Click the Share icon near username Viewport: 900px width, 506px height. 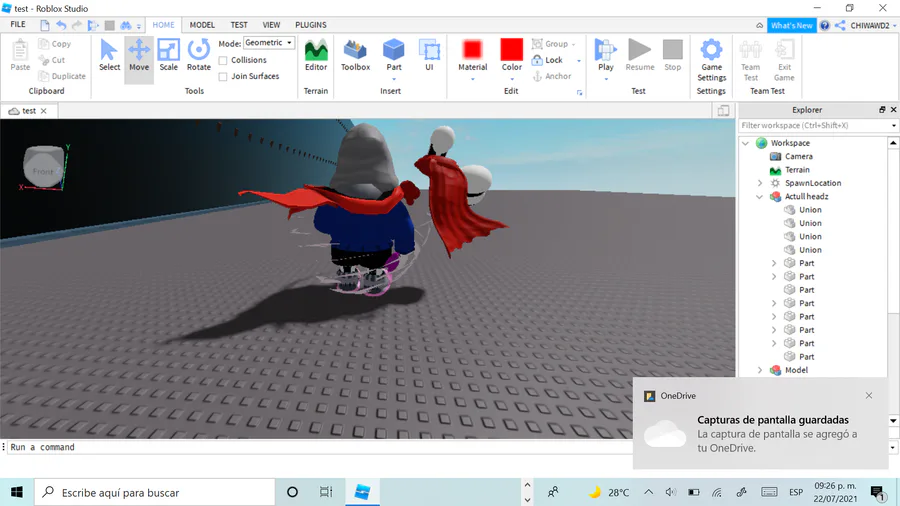tap(840, 25)
